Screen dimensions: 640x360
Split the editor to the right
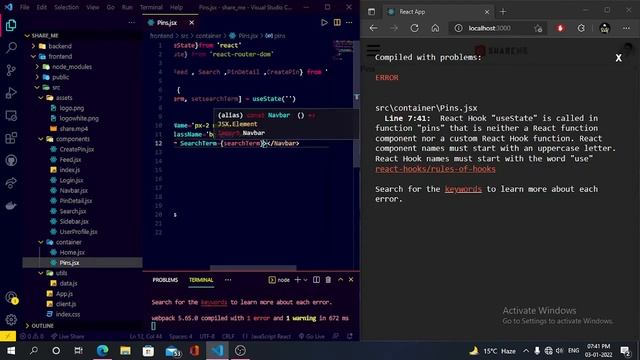click(337, 22)
